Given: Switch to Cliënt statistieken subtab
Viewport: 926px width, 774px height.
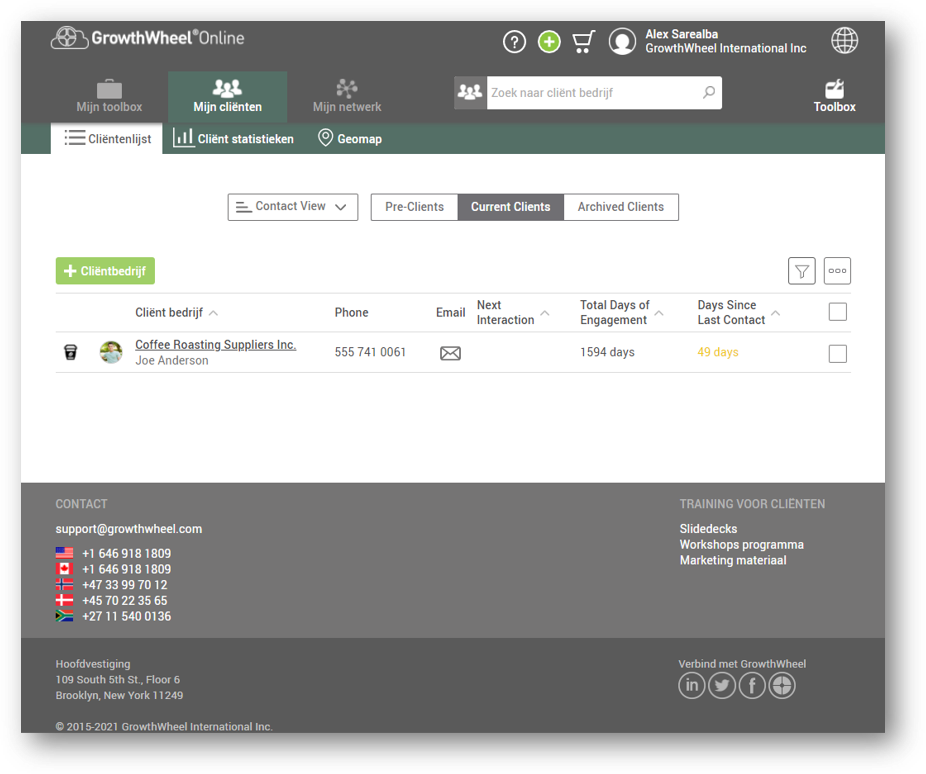Looking at the screenshot, I should point(233,139).
